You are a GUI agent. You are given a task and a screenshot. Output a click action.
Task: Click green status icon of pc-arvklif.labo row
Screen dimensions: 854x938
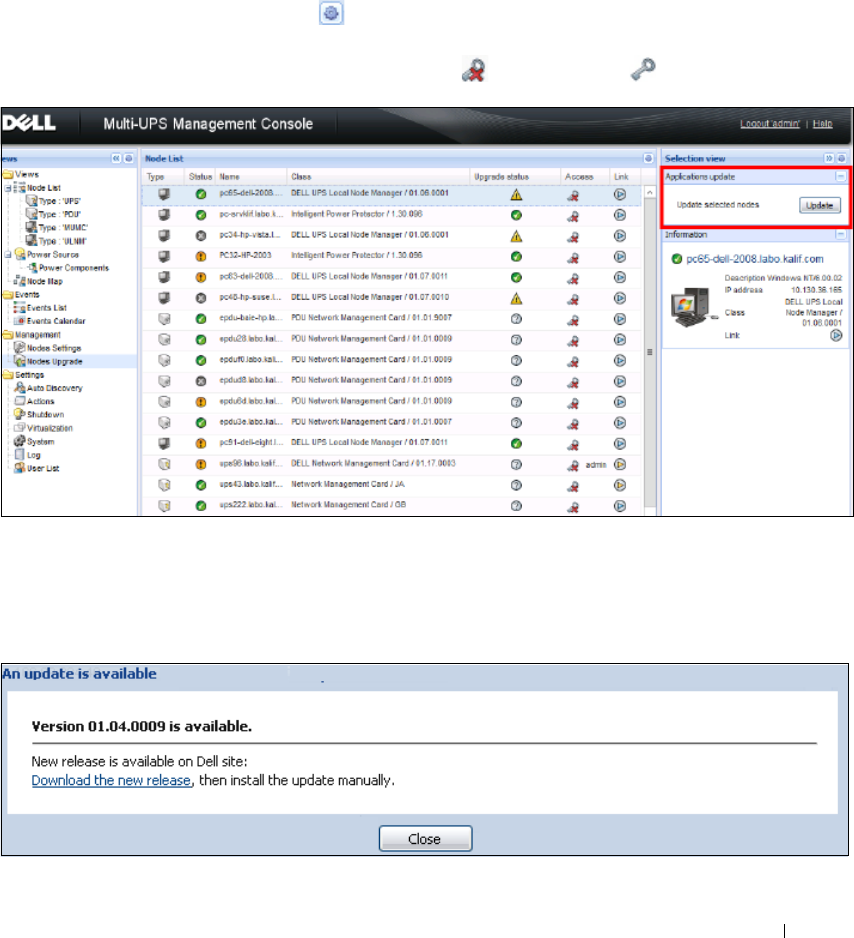pos(201,215)
